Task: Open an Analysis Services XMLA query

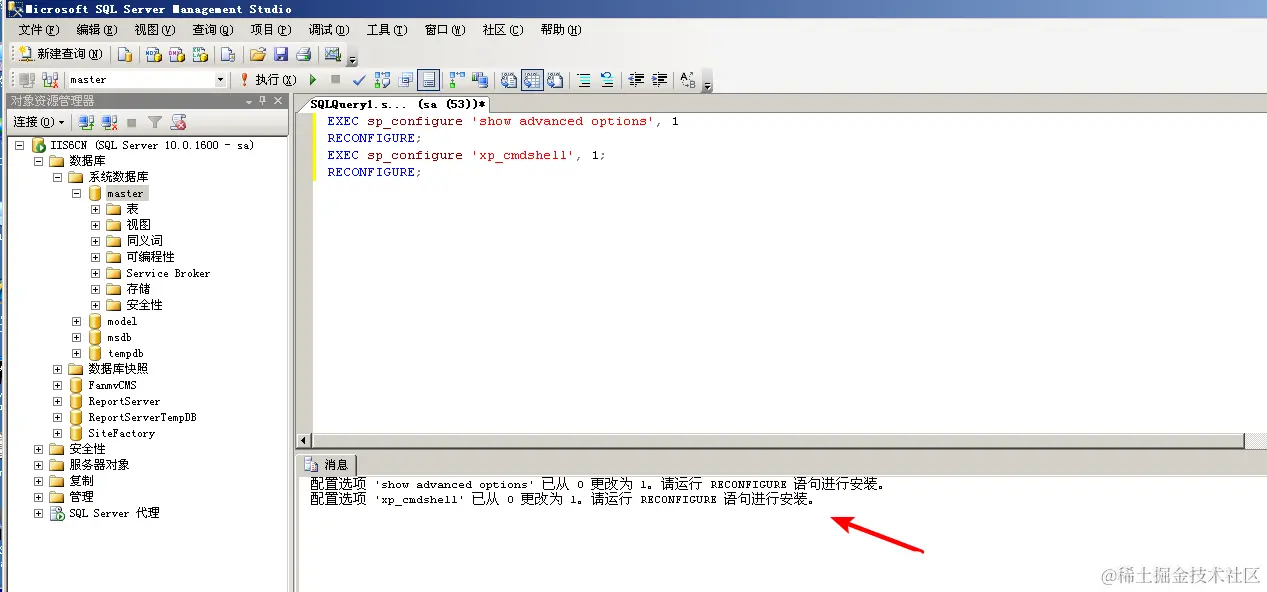Action: coord(199,54)
